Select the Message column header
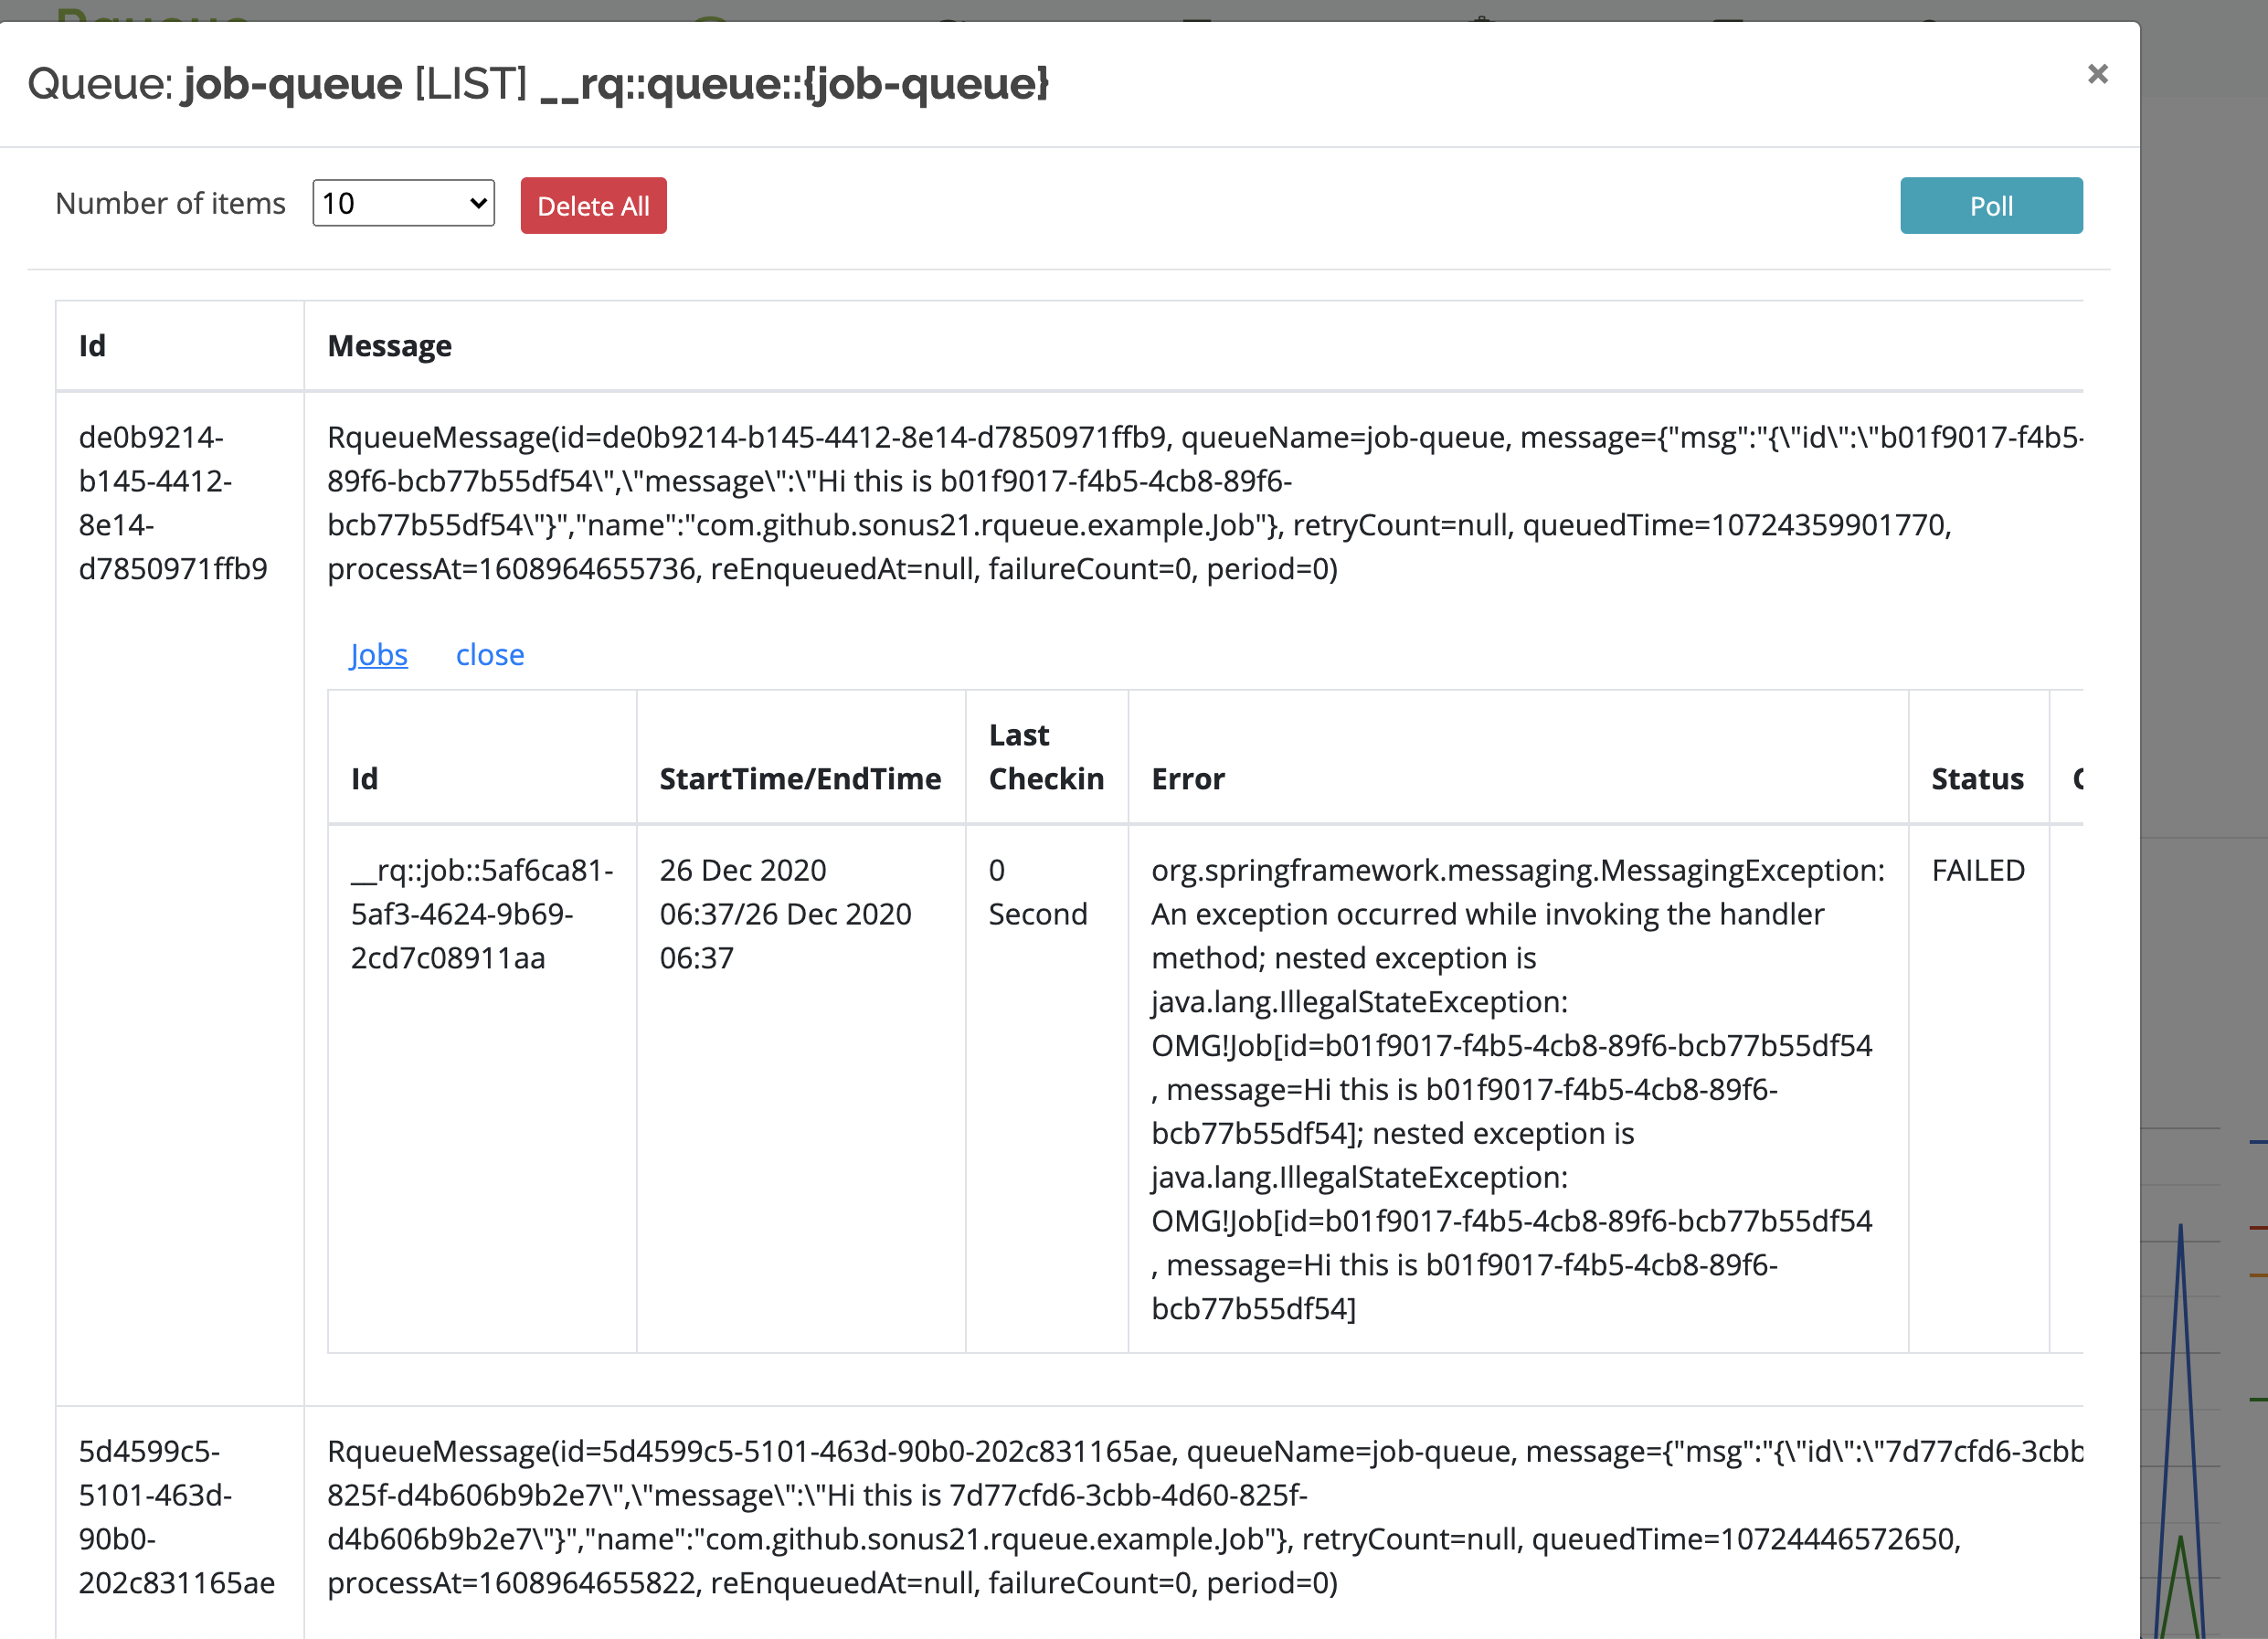 (x=389, y=345)
